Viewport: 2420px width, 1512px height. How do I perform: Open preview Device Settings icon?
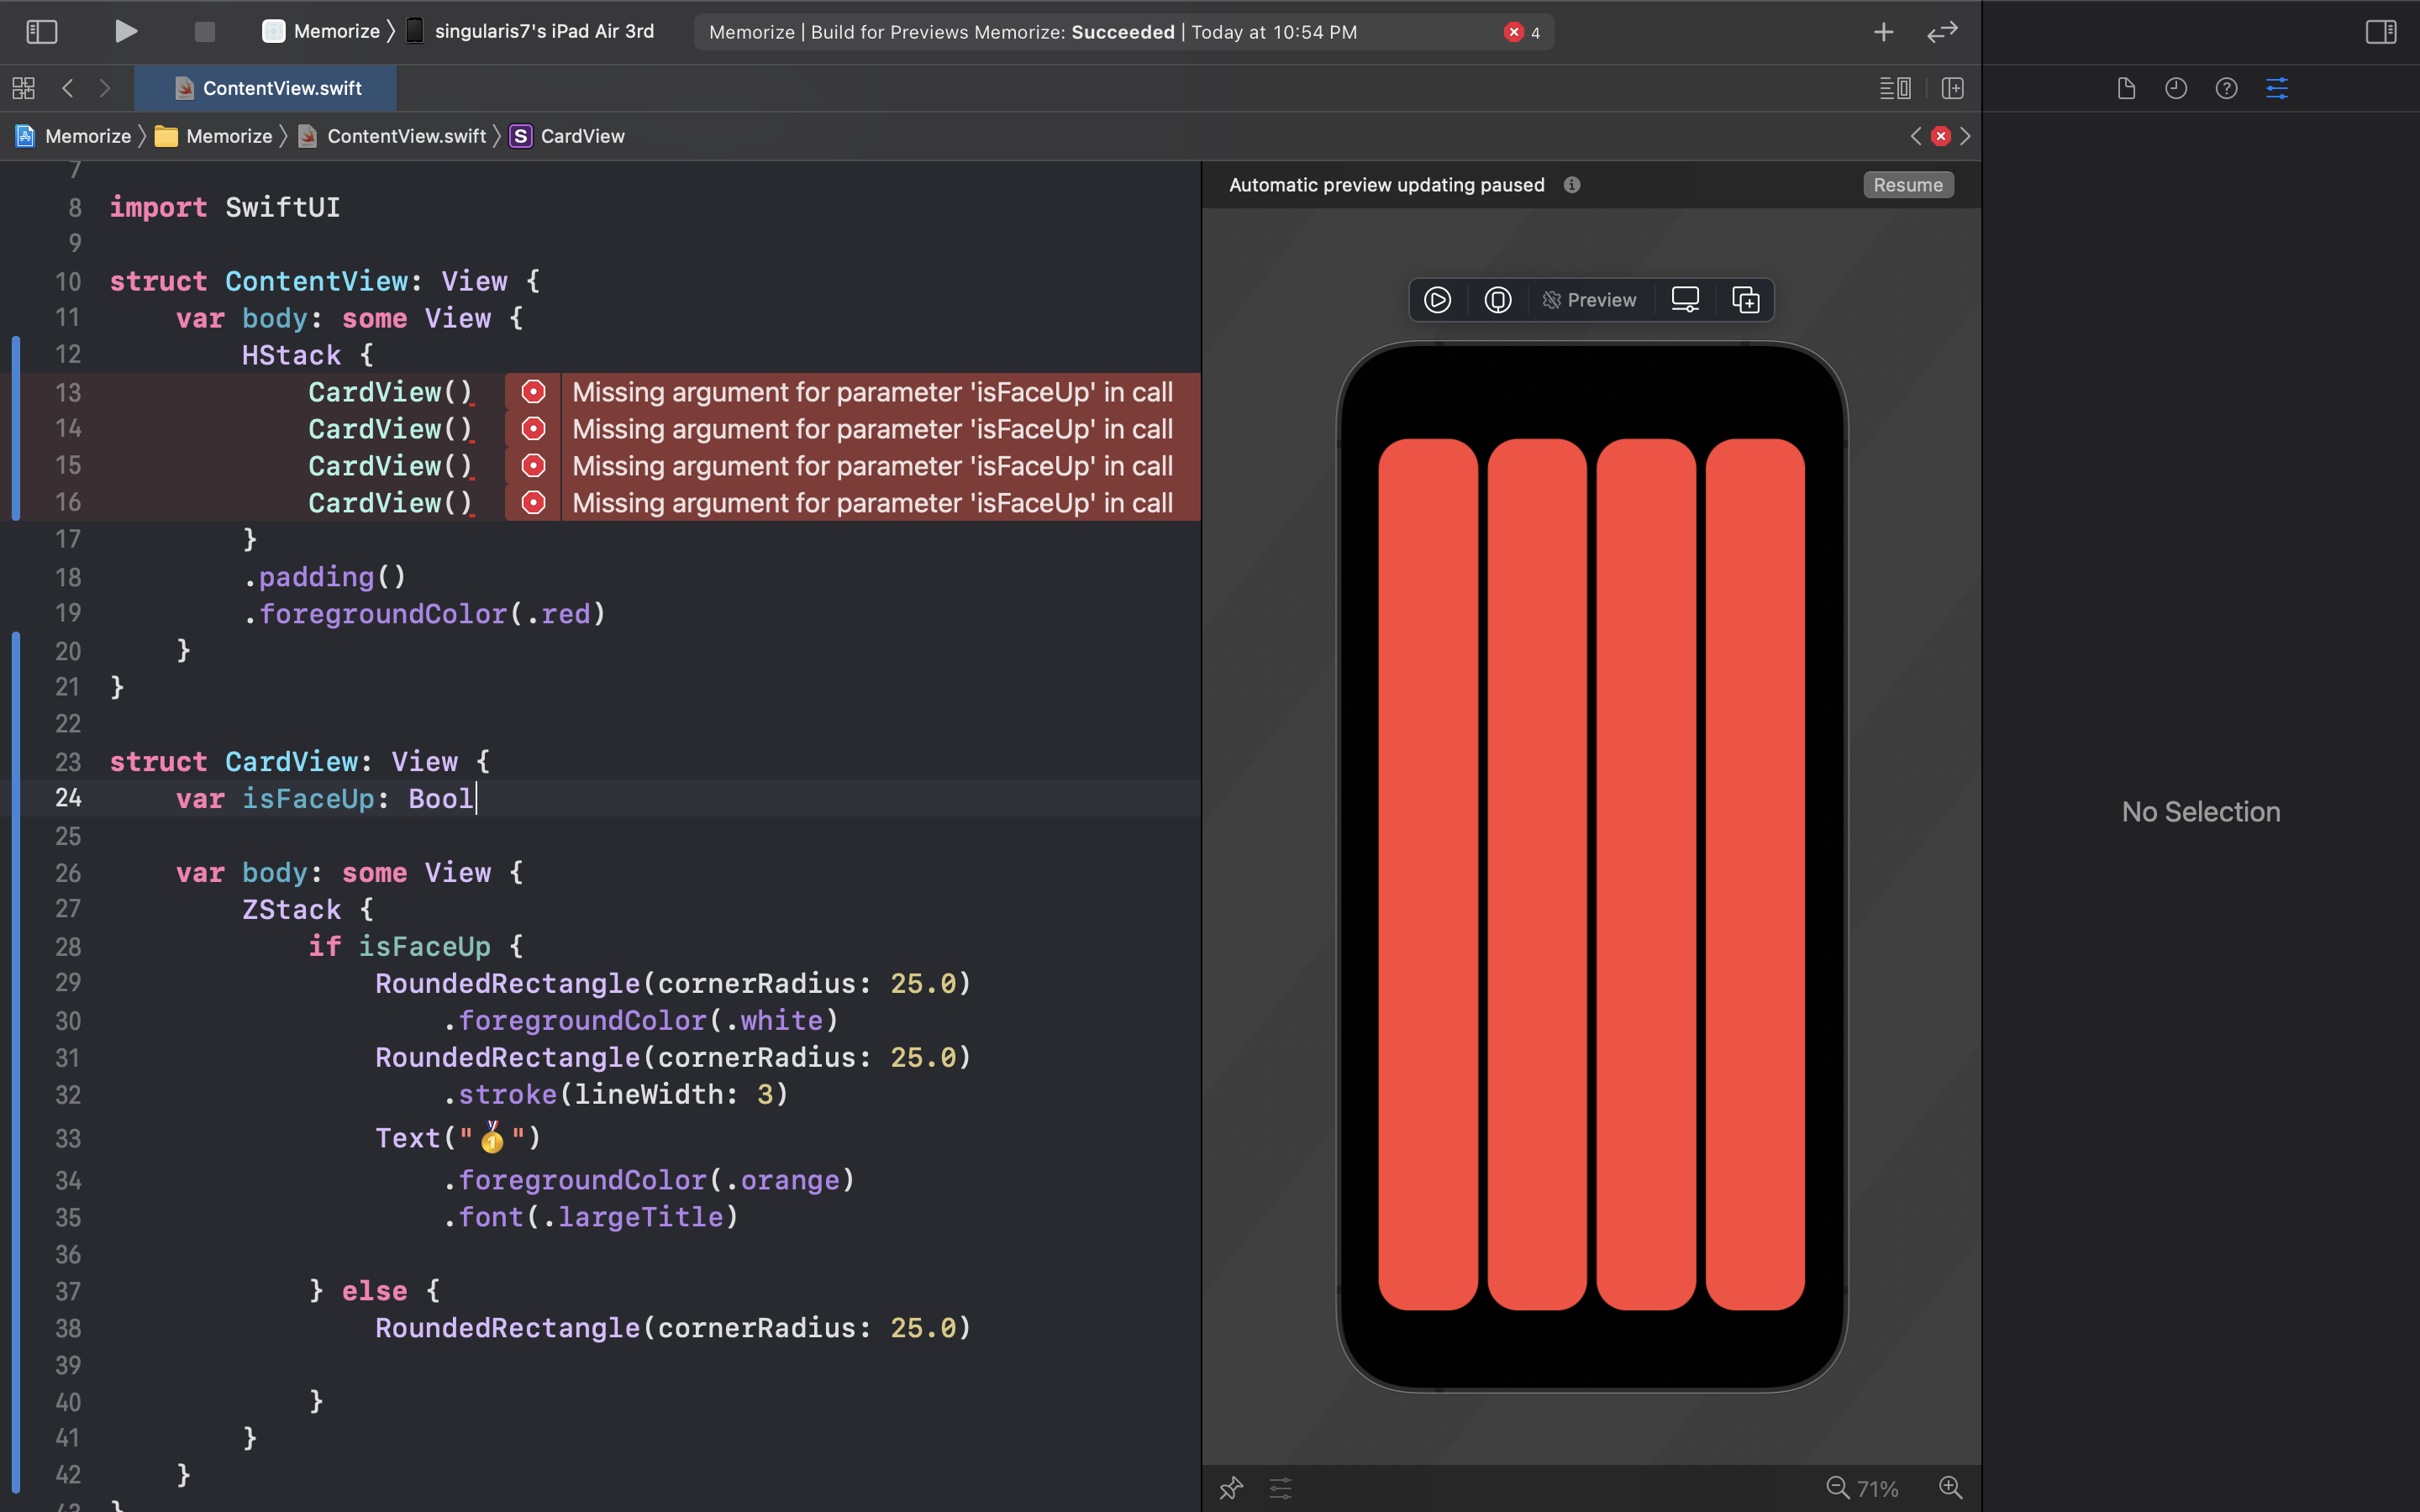coord(1685,300)
